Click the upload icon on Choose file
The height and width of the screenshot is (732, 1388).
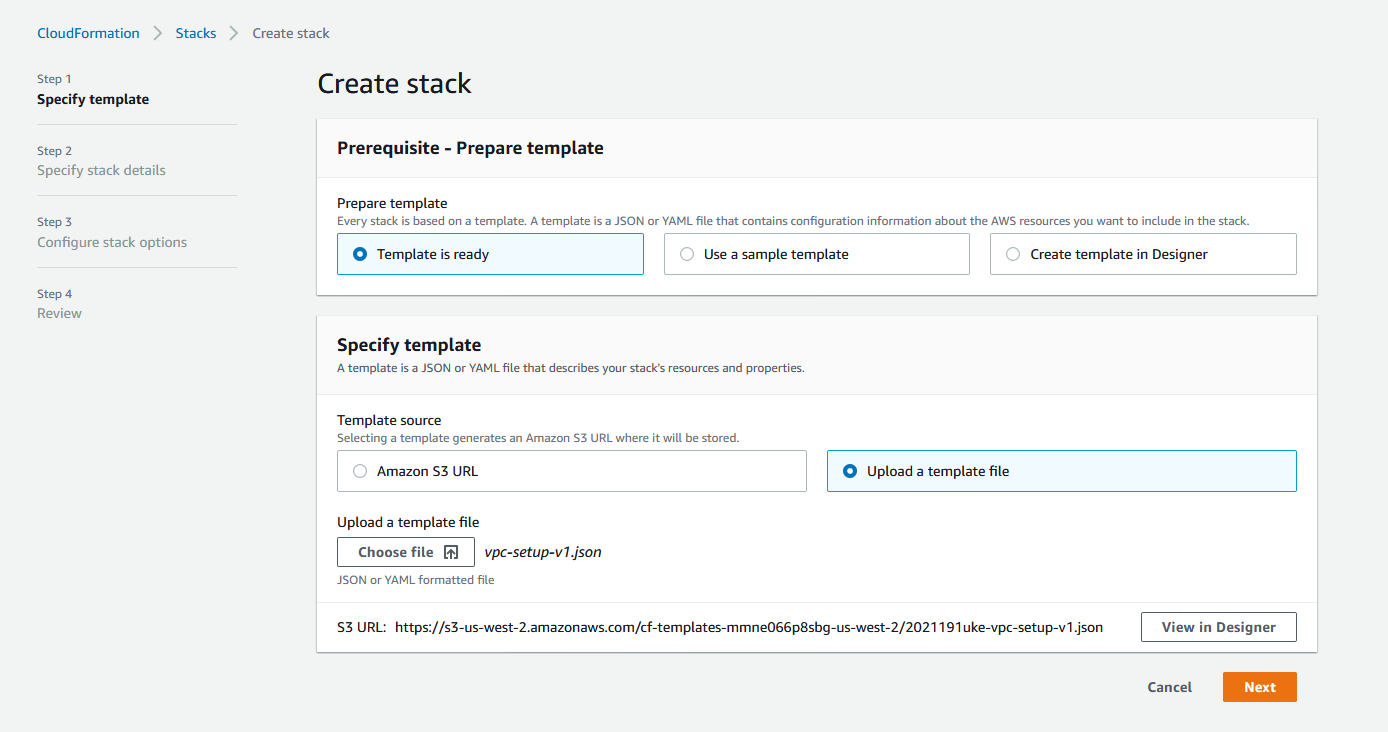(451, 552)
